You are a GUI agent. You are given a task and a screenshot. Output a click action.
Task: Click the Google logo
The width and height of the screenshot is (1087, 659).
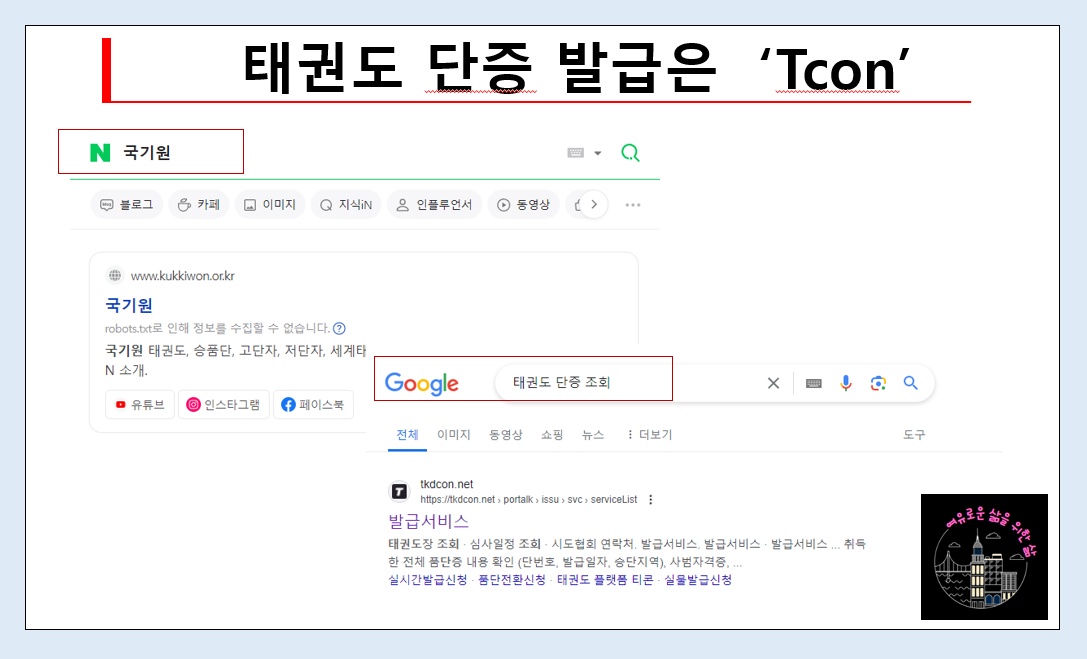click(x=422, y=382)
